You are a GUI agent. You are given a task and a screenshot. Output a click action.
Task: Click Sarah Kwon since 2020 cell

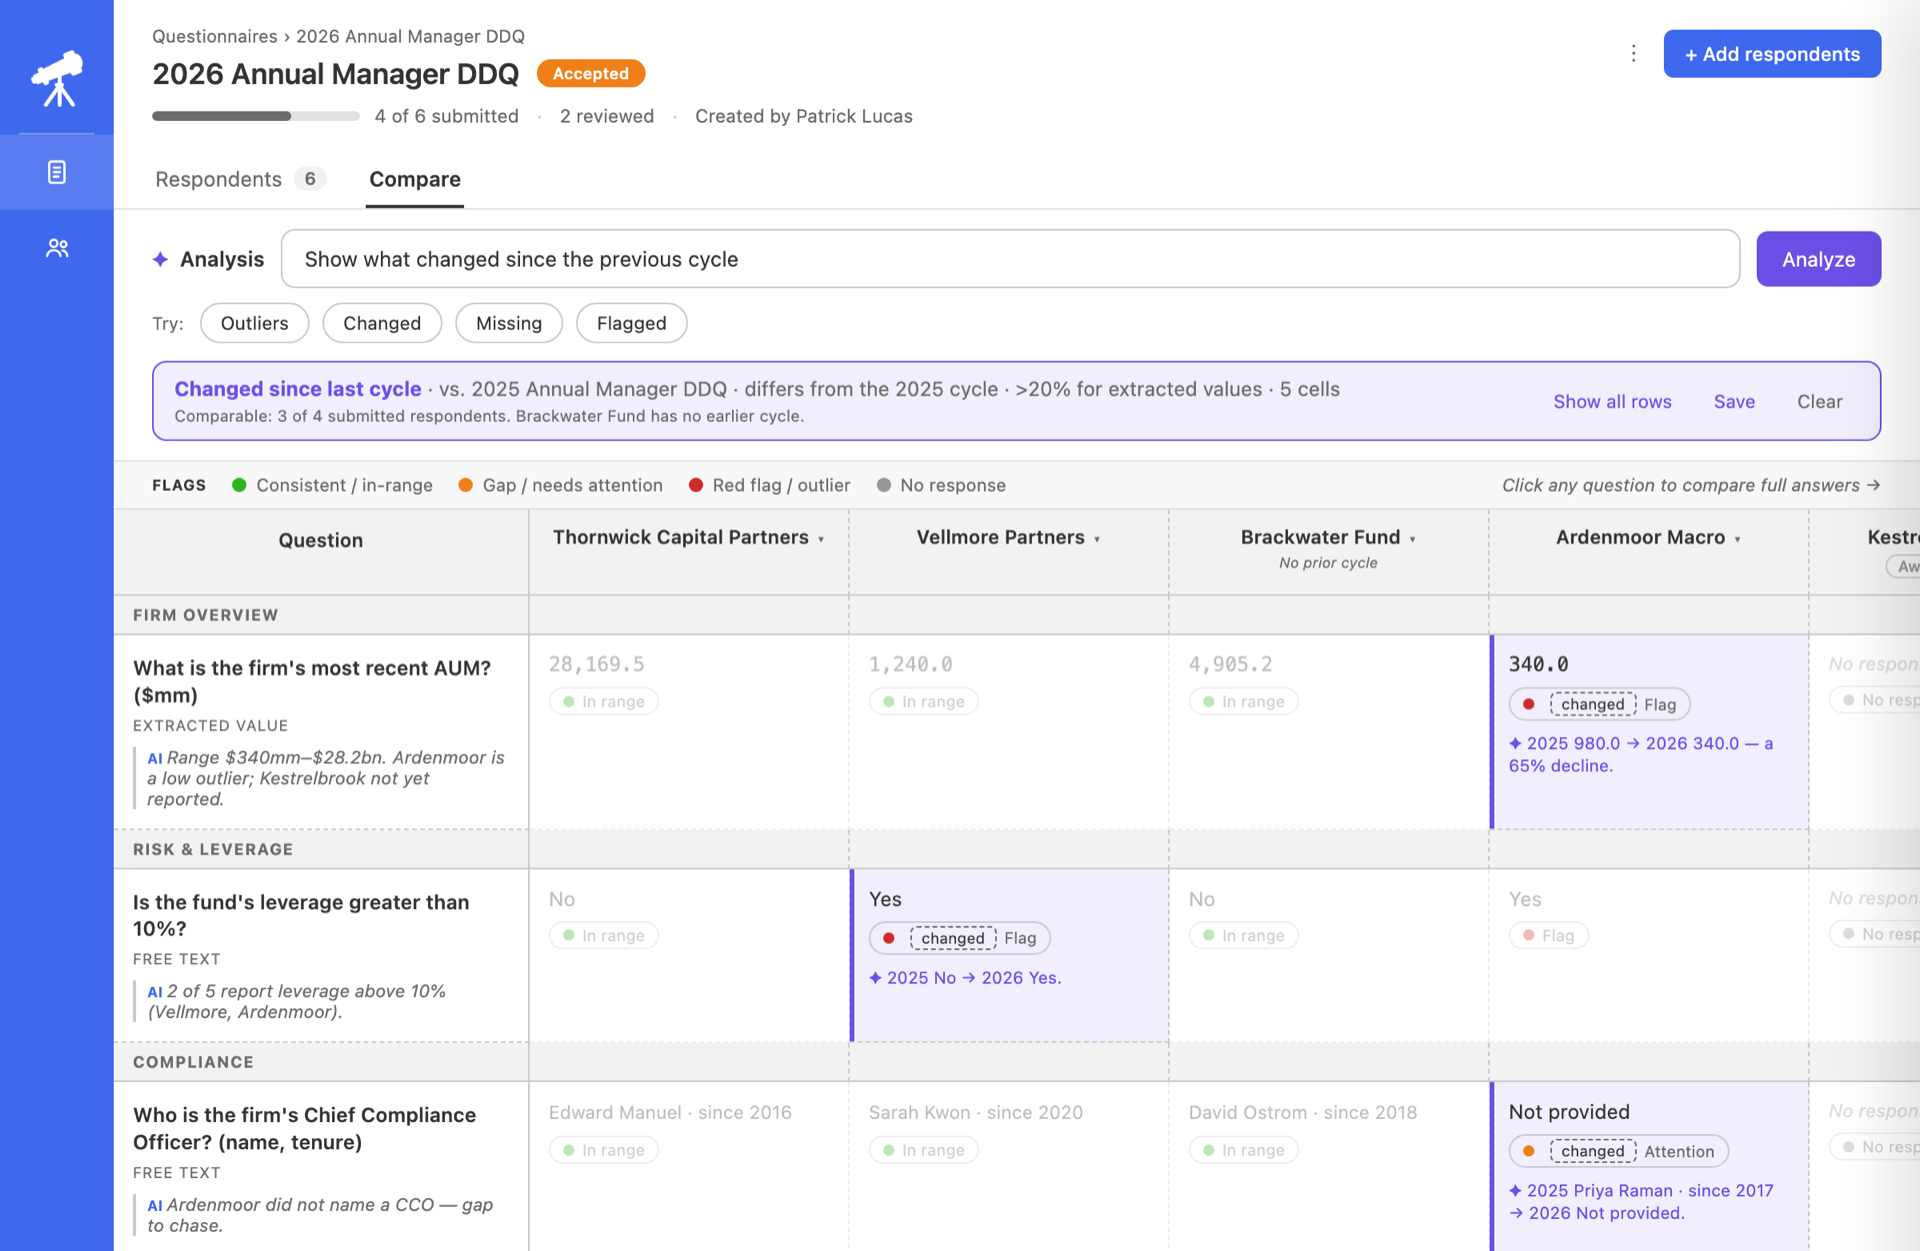[x=976, y=1112]
